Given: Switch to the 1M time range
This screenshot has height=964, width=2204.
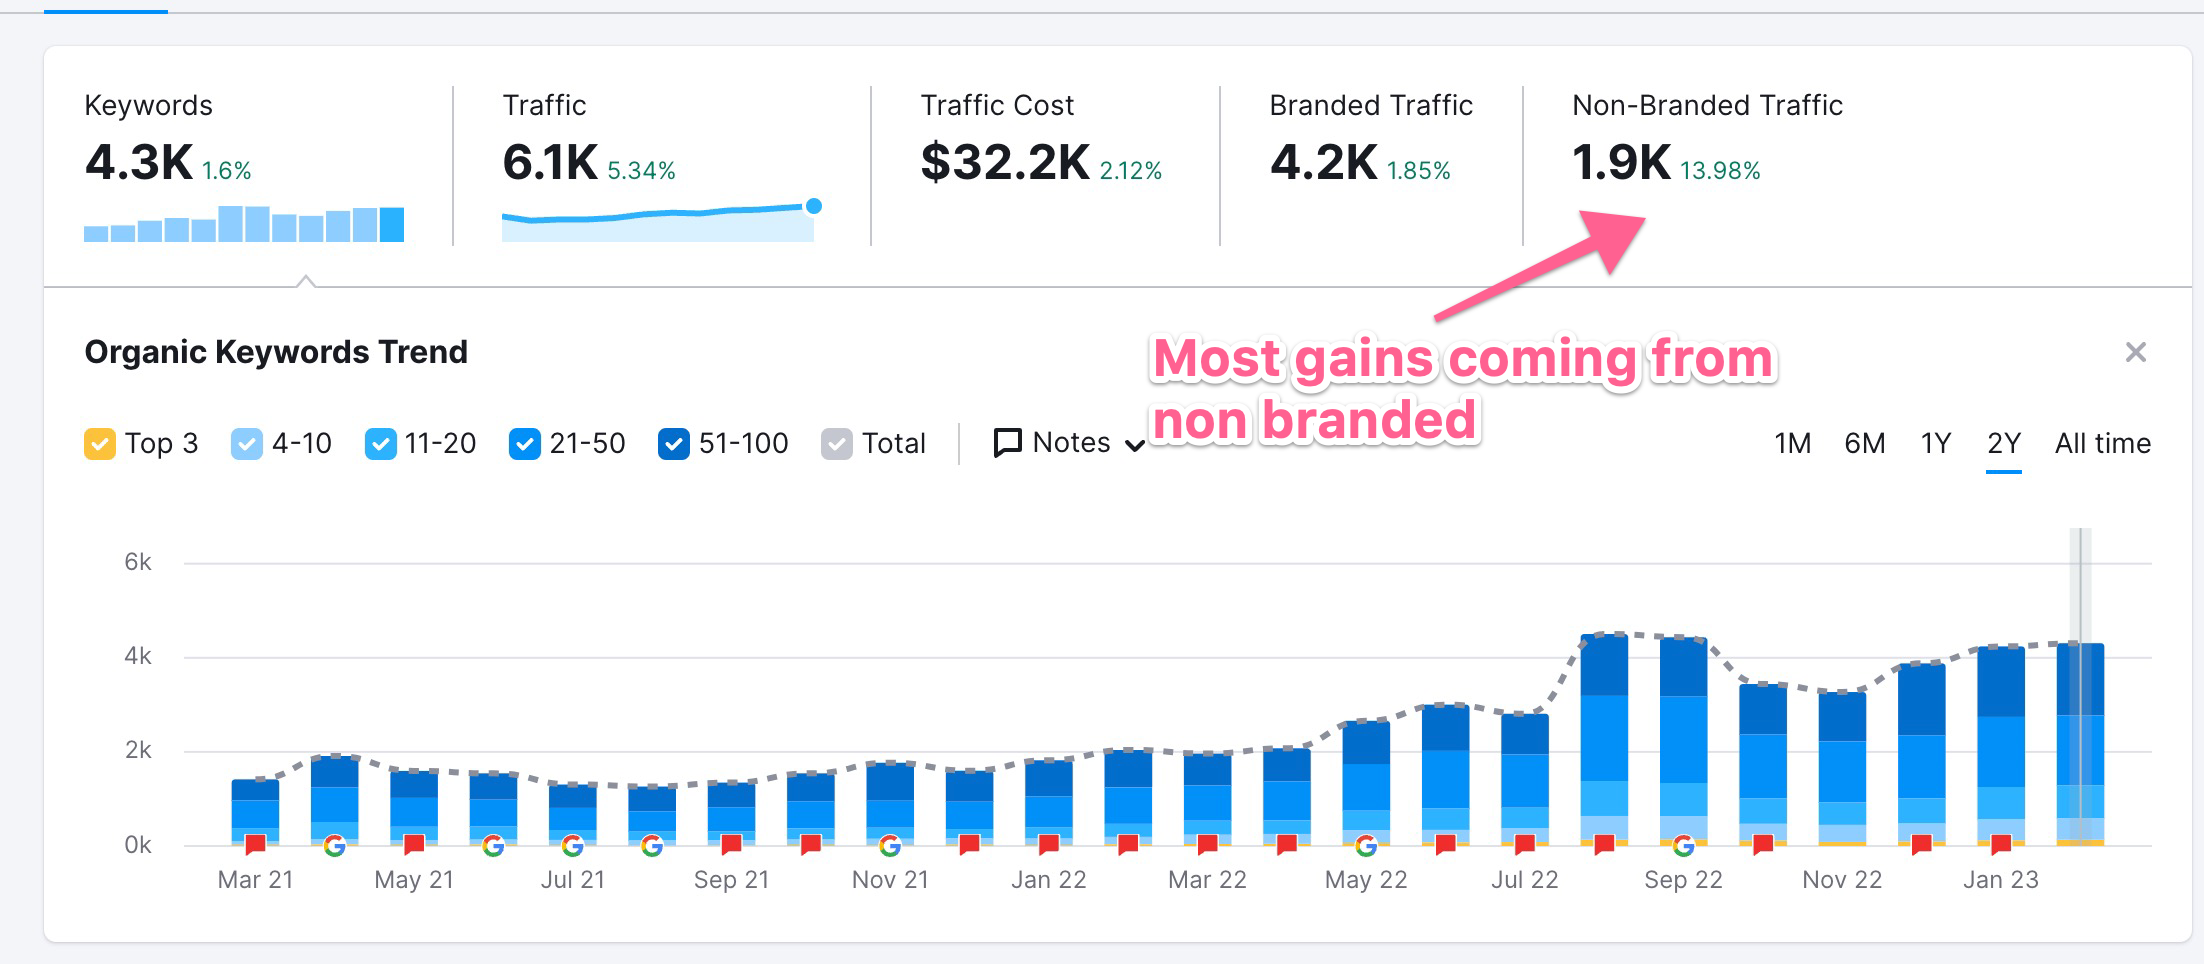Looking at the screenshot, I should point(1793,443).
